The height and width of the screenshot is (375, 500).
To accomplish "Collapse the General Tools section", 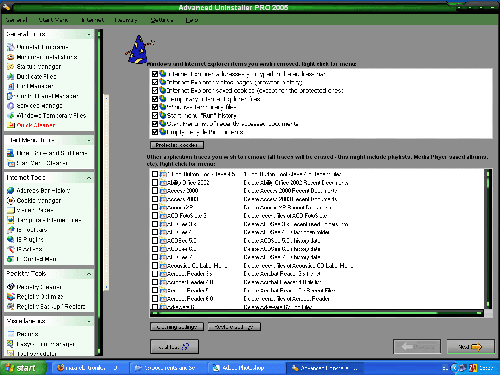I will coord(89,34).
